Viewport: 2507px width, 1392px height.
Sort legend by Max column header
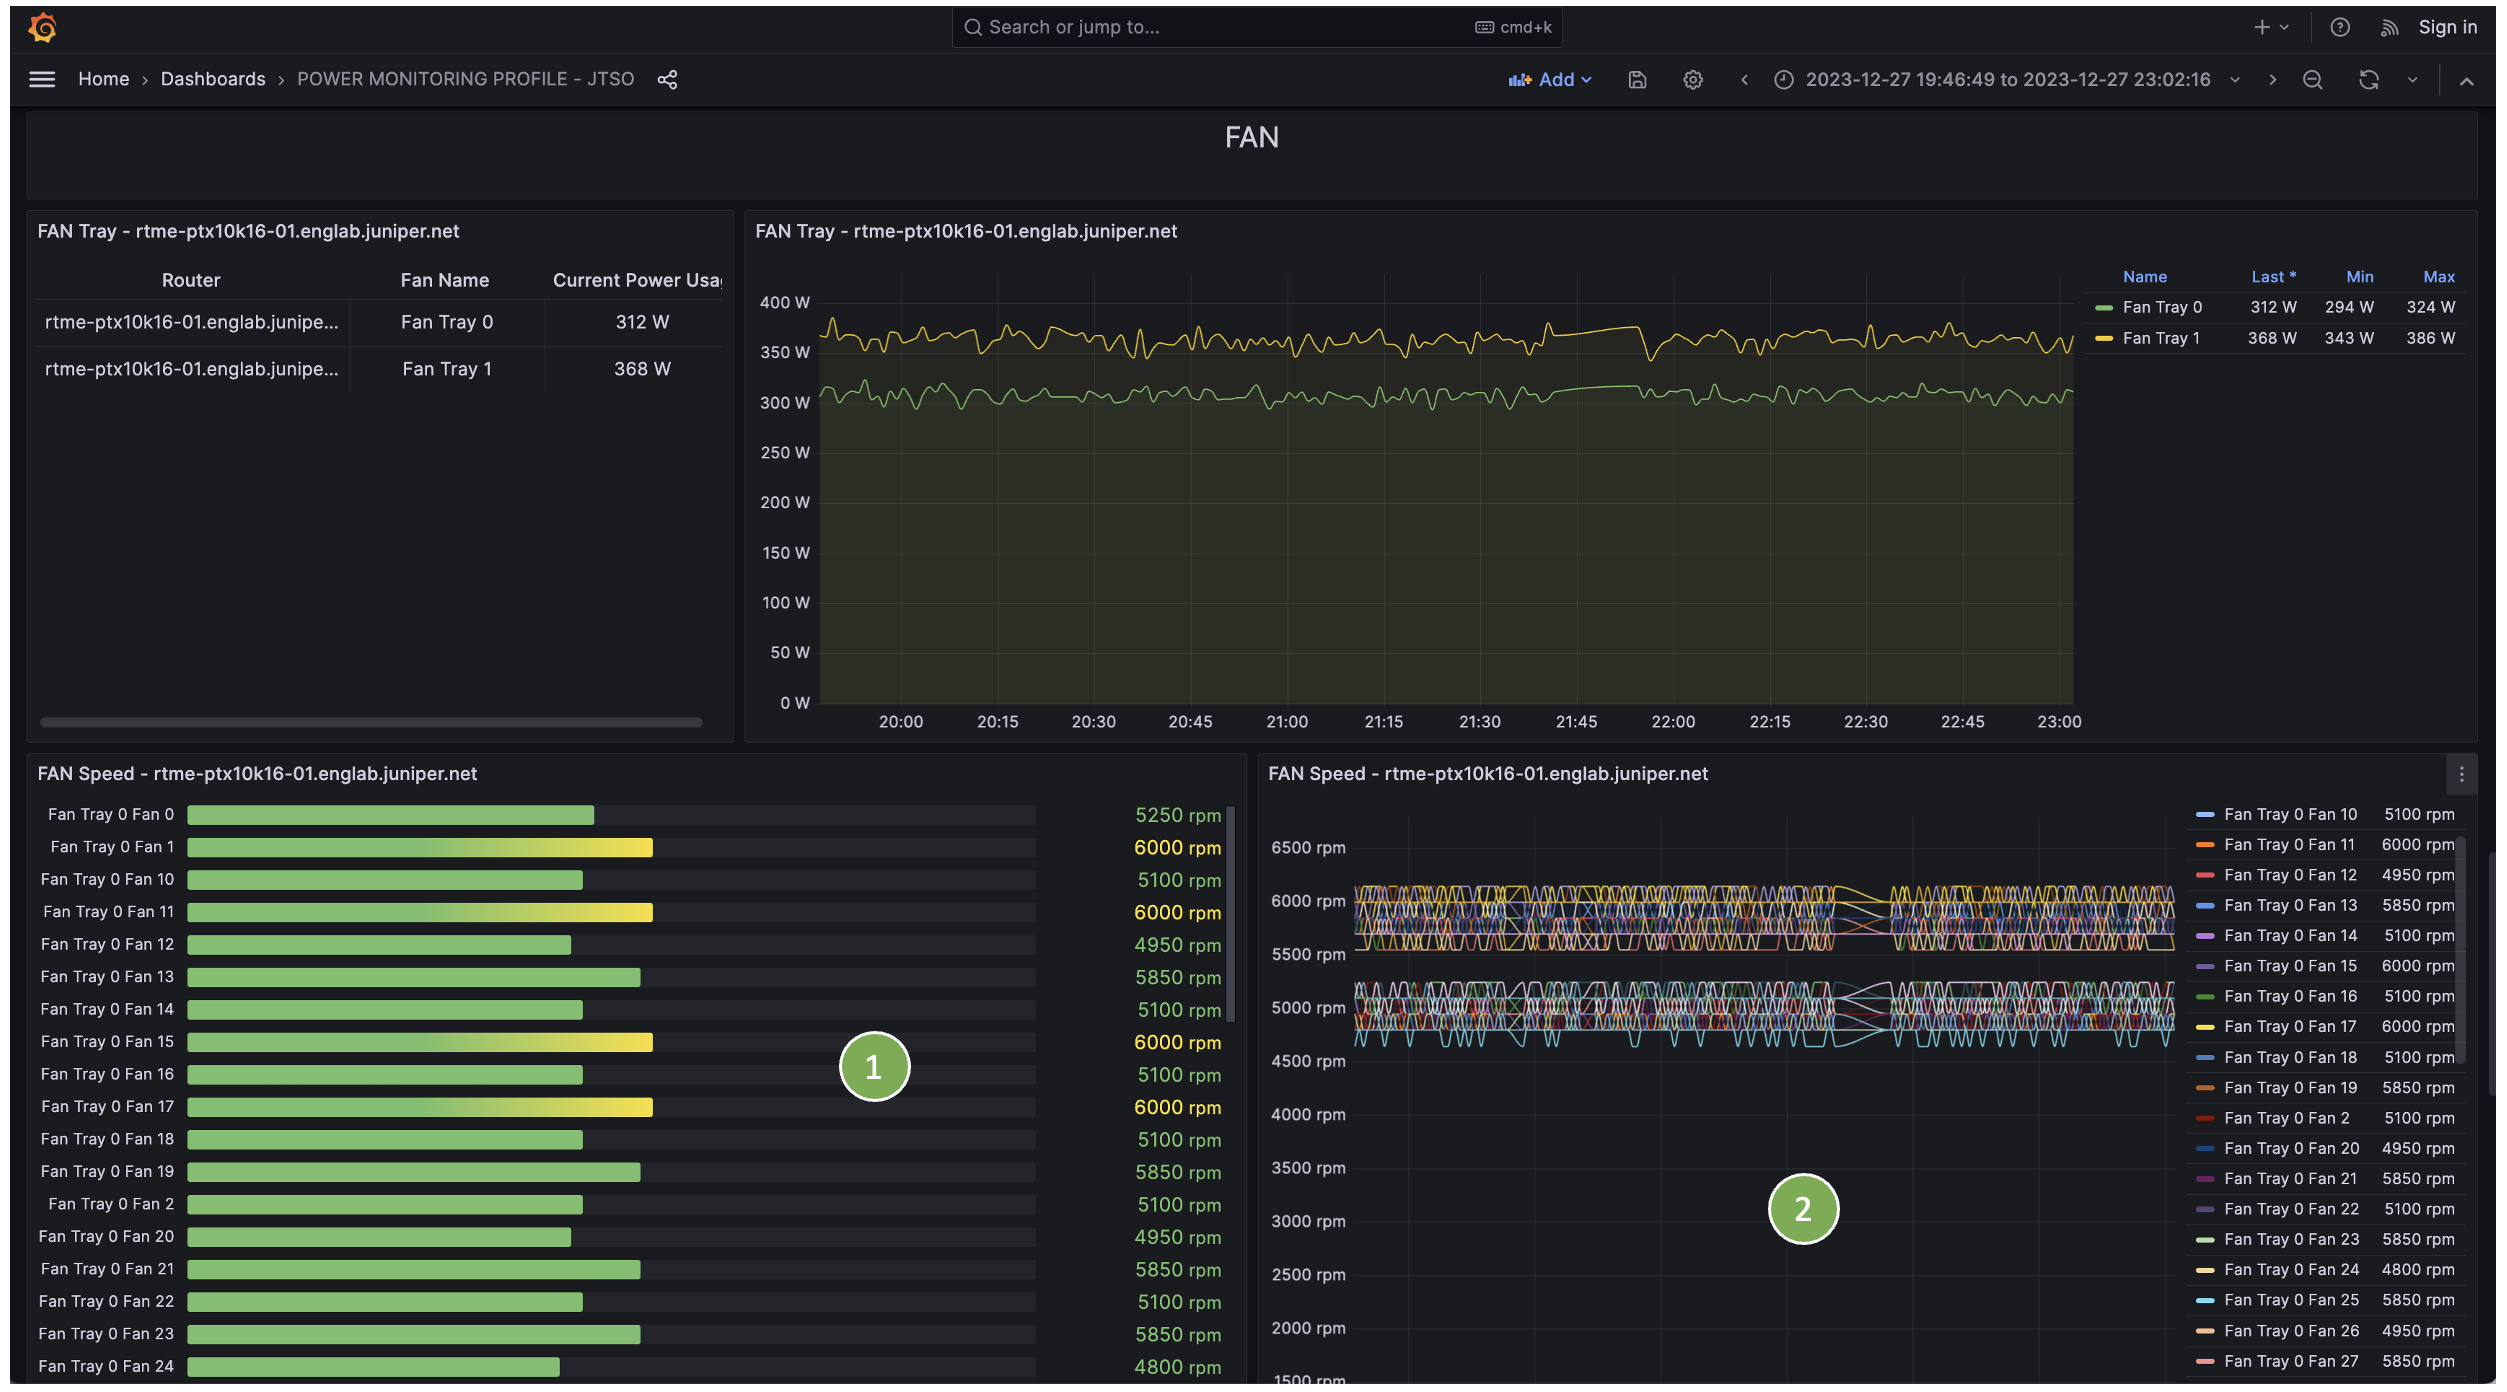tap(2438, 277)
